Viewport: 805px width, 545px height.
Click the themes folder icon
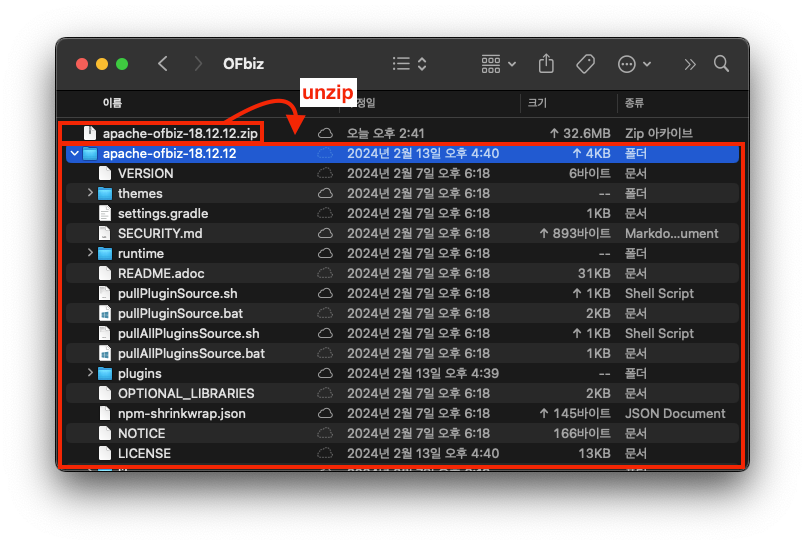(105, 193)
